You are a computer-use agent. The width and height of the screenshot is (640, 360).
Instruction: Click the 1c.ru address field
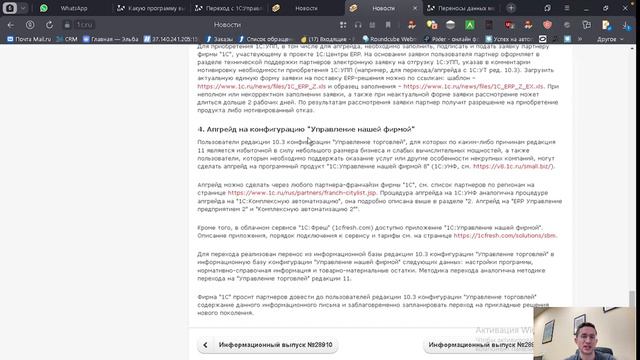pos(84,25)
